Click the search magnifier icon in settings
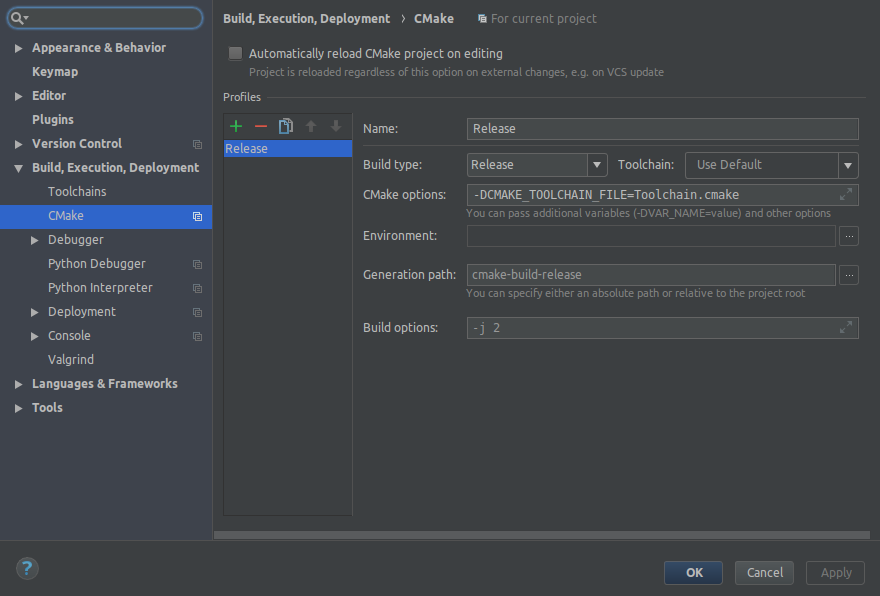Screen dimensions: 880x596 pyautogui.click(x=18, y=19)
